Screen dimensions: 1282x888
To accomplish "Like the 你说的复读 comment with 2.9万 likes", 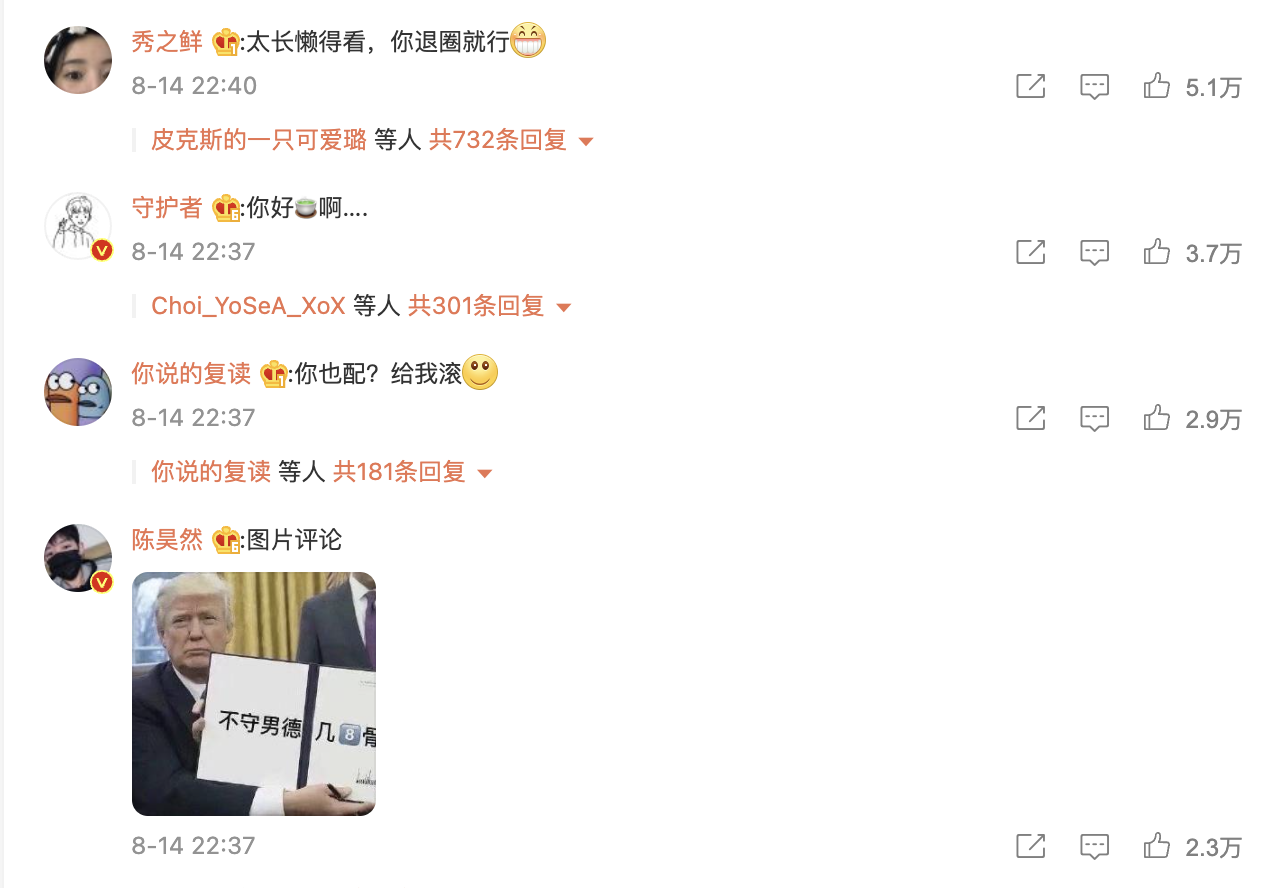I will 1157,418.
